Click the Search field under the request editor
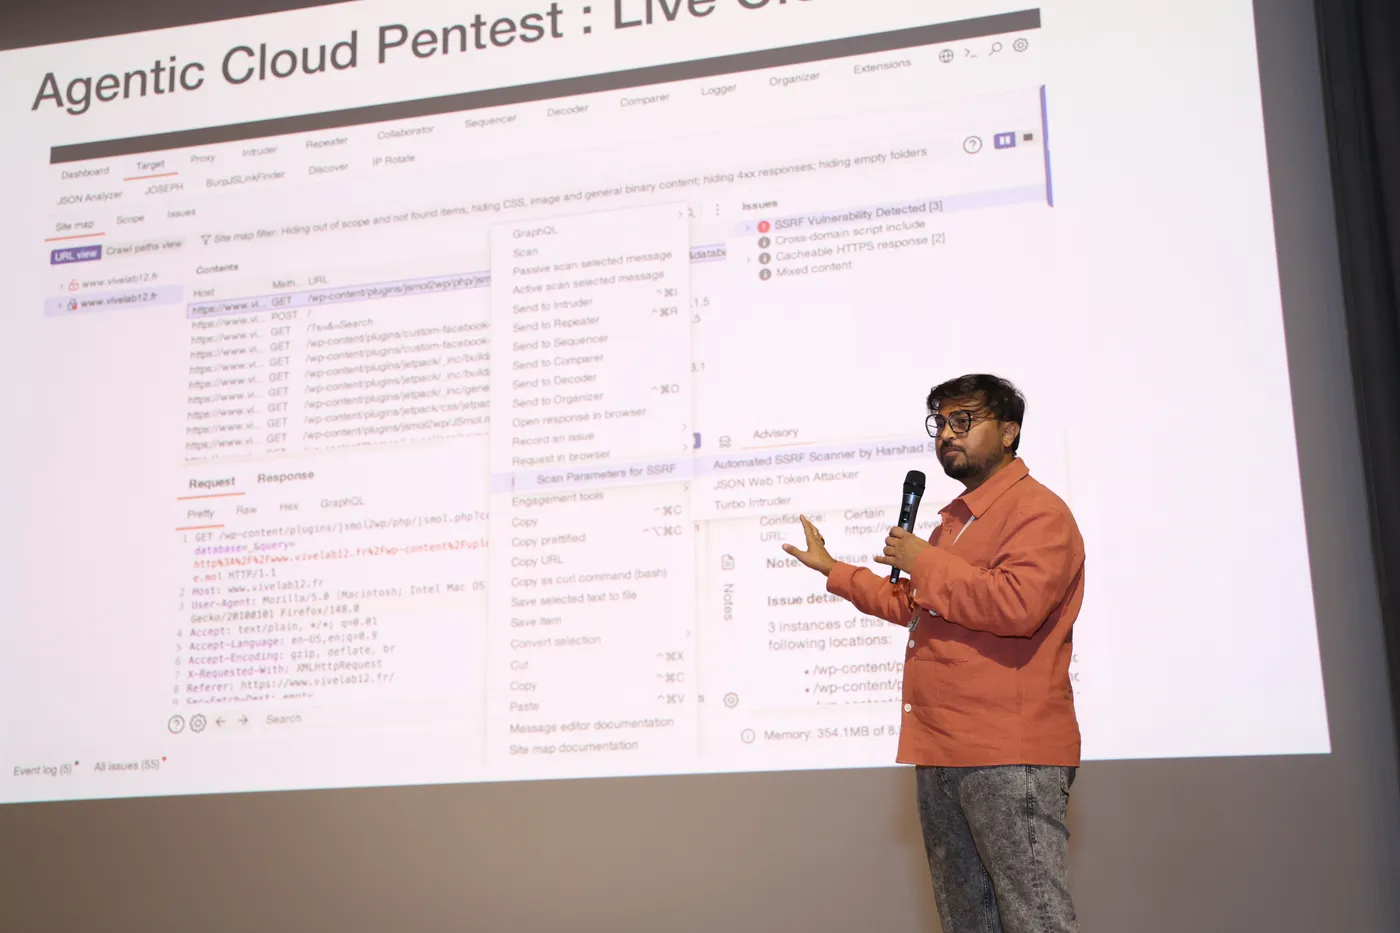 pyautogui.click(x=283, y=718)
